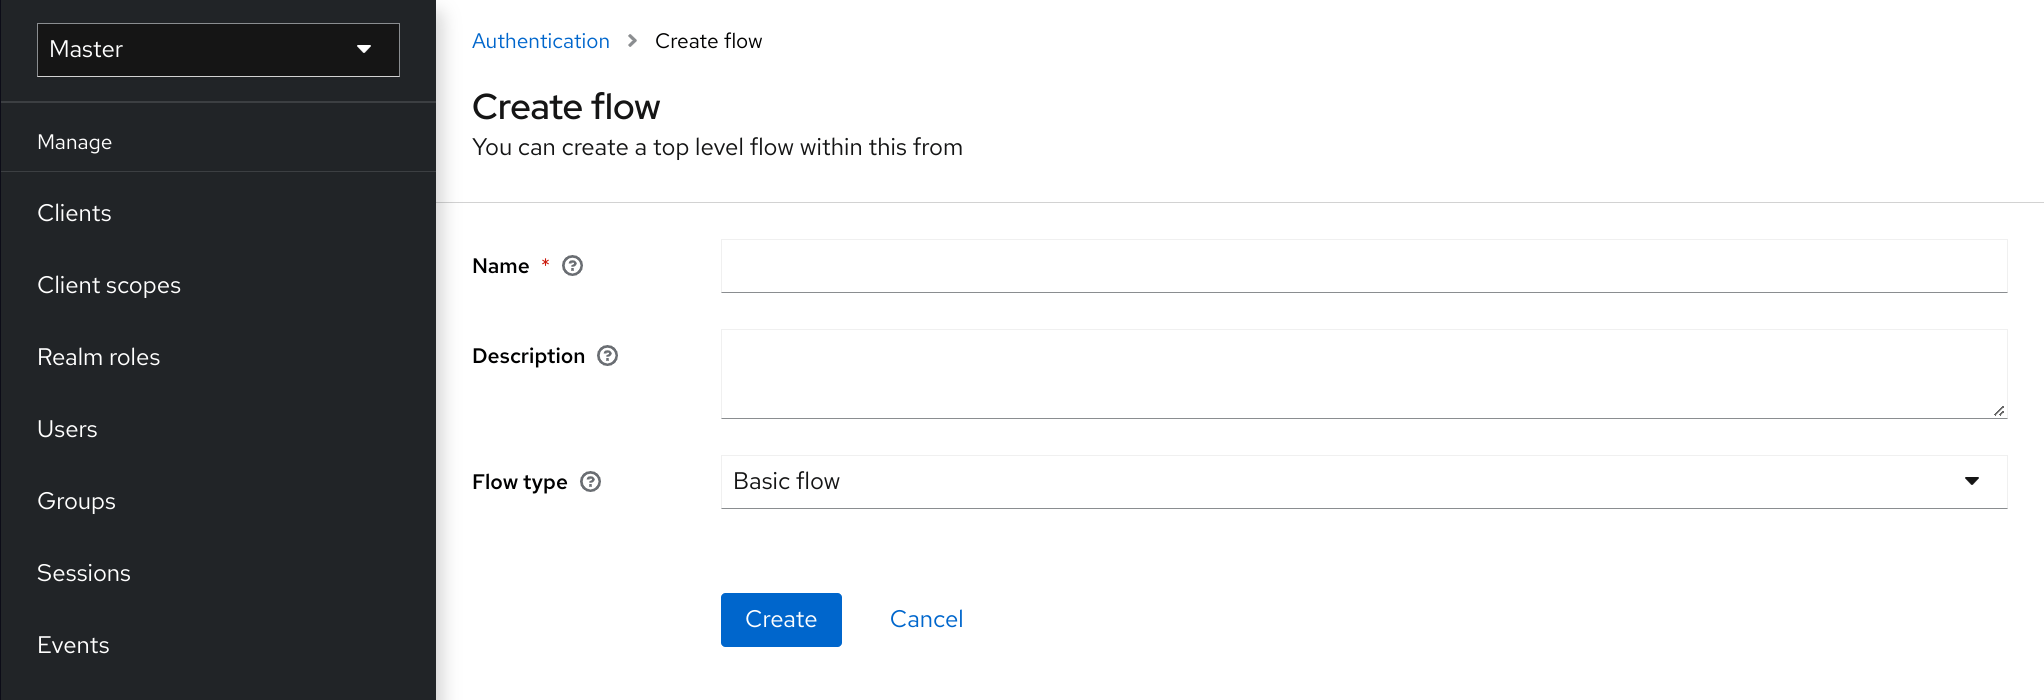Go to Clients in the sidebar

point(74,213)
